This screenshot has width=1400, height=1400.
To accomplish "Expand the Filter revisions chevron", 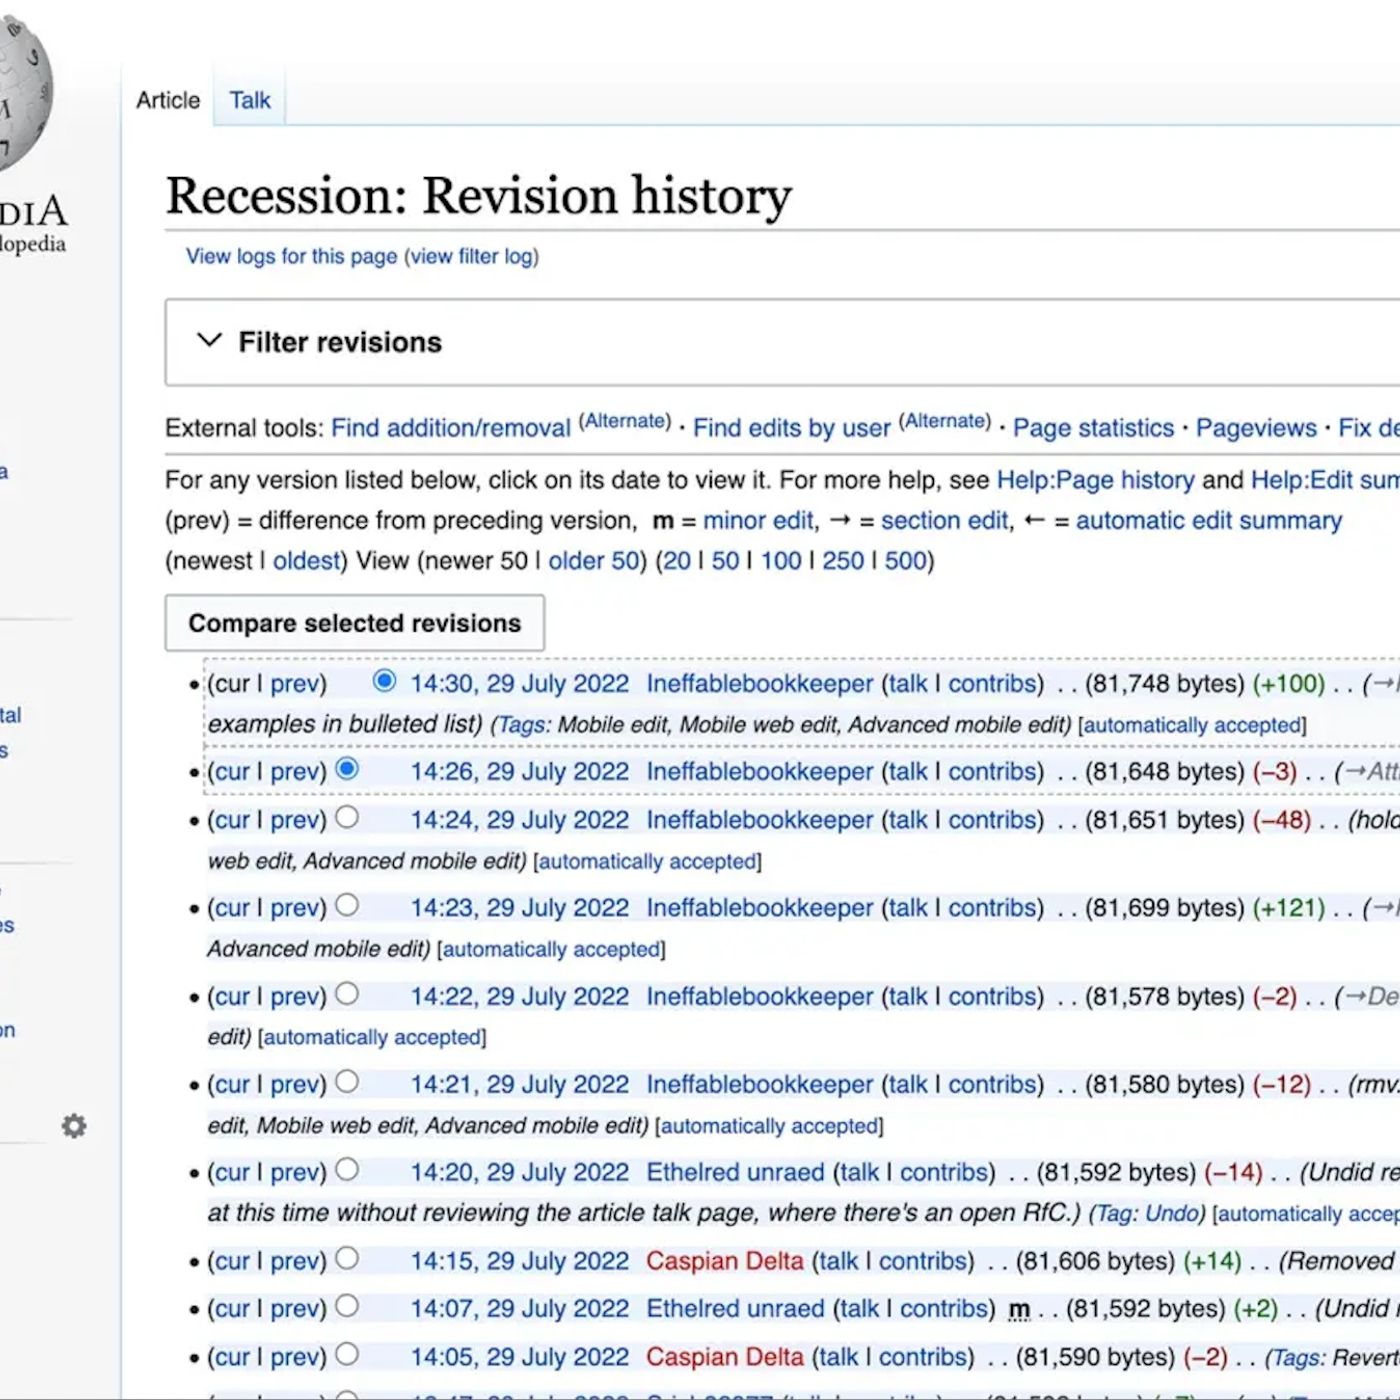I will click(209, 341).
